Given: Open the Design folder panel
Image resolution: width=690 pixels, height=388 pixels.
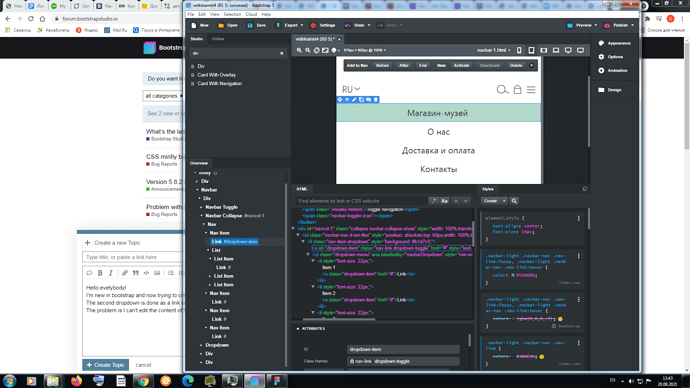Looking at the screenshot, I should (x=609, y=90).
